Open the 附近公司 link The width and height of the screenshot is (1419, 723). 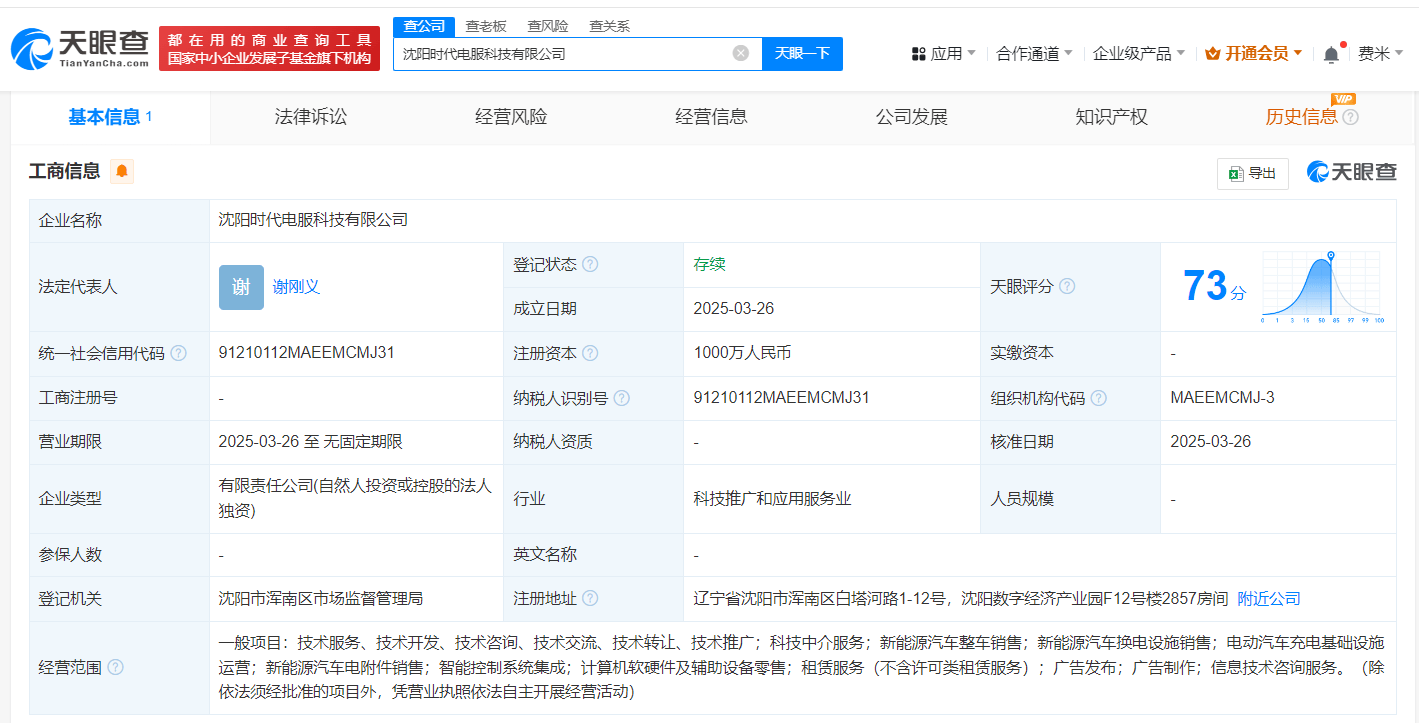[1269, 599]
